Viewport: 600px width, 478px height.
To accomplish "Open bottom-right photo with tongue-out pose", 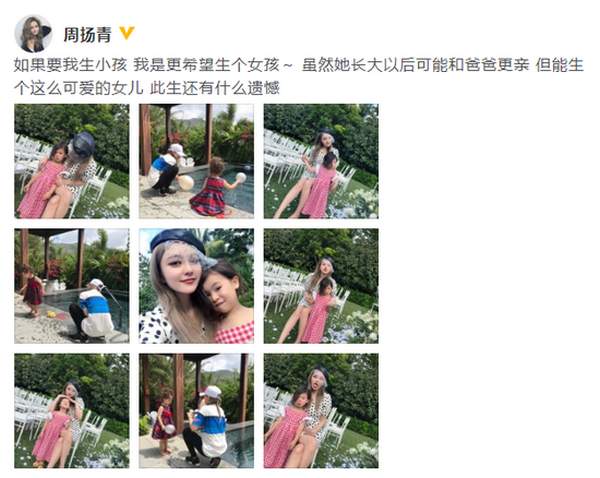I will pyautogui.click(x=321, y=411).
